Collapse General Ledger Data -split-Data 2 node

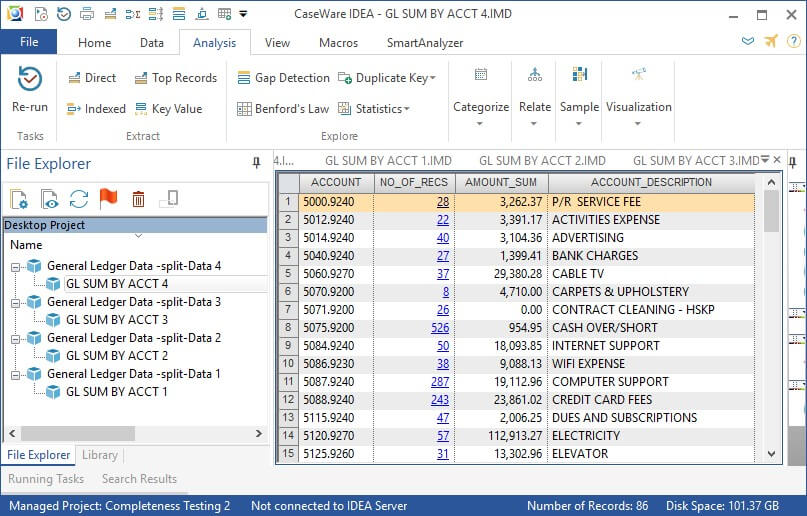click(x=15, y=339)
